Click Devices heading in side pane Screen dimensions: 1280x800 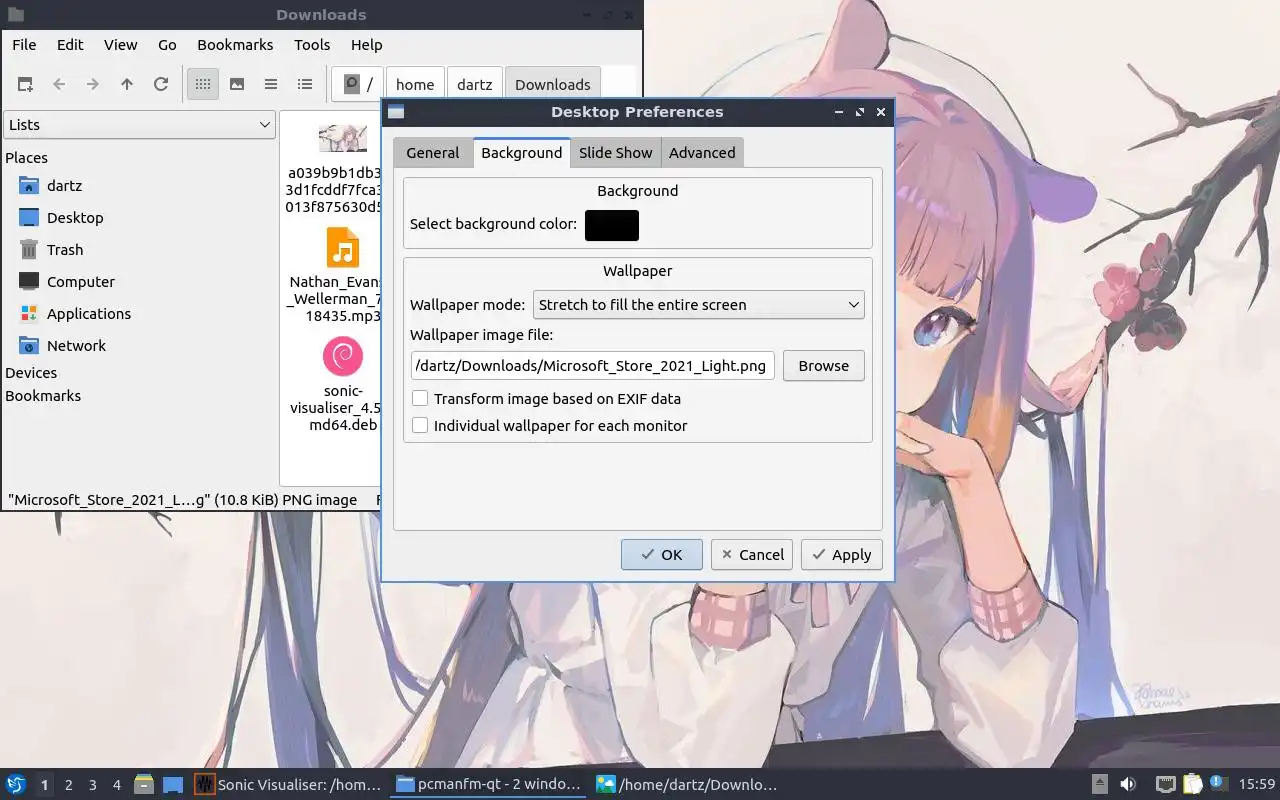click(31, 373)
